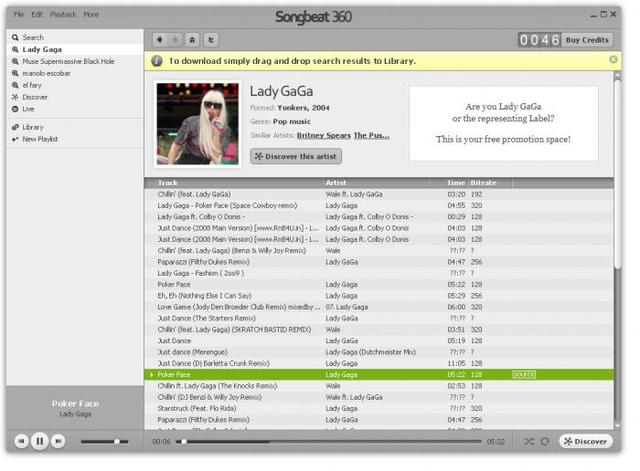Viewport: 640px width, 471px height.
Task: Select Eh, Eh (Nothing Else I Can Say)
Action: (379, 296)
